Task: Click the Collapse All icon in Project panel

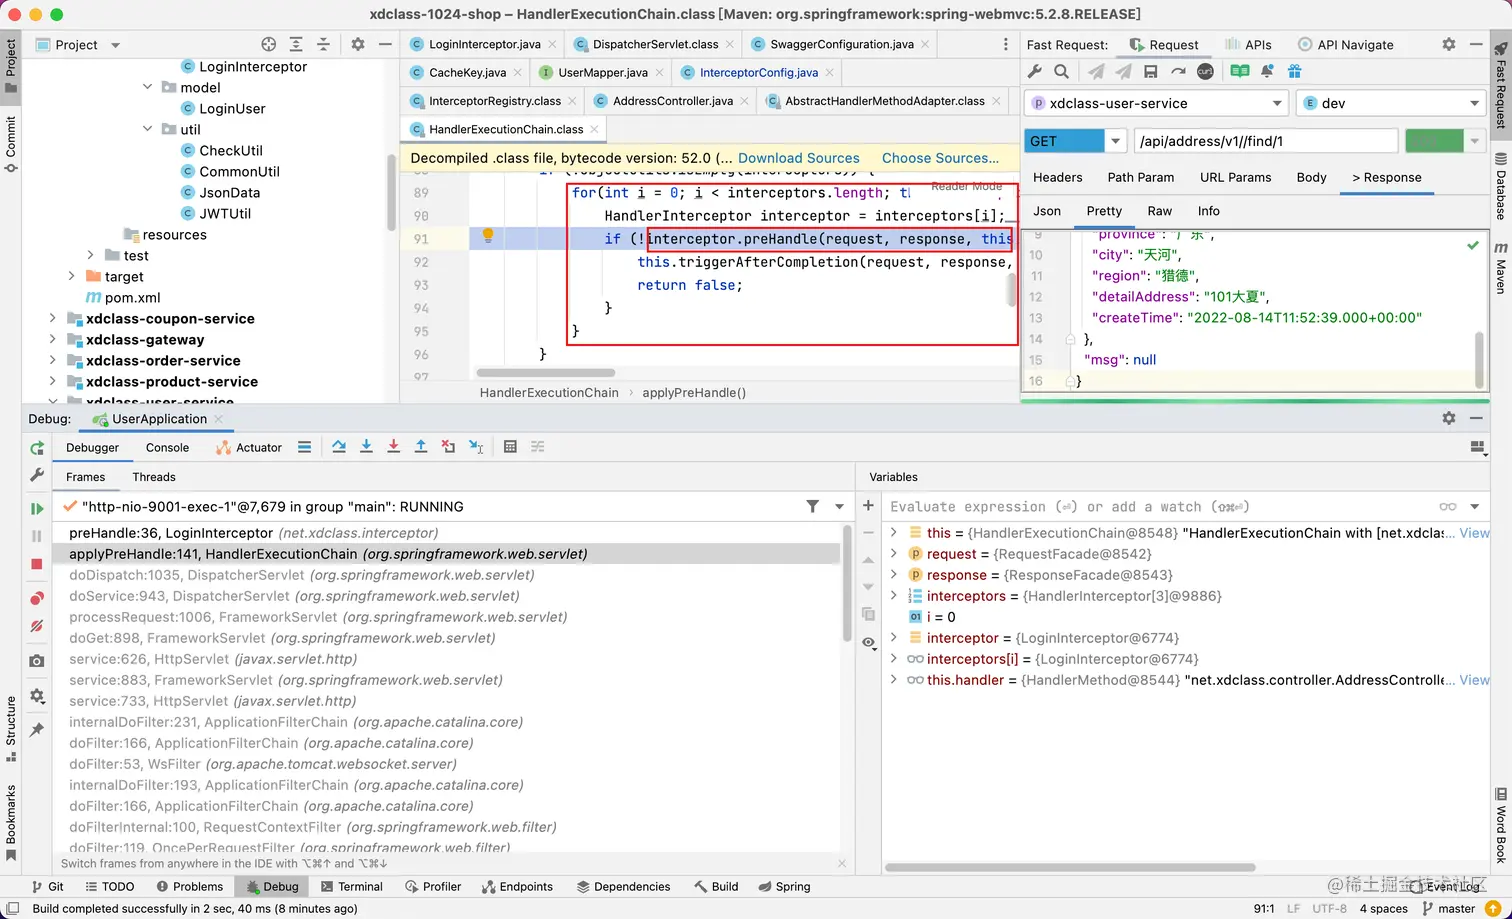Action: [x=323, y=44]
